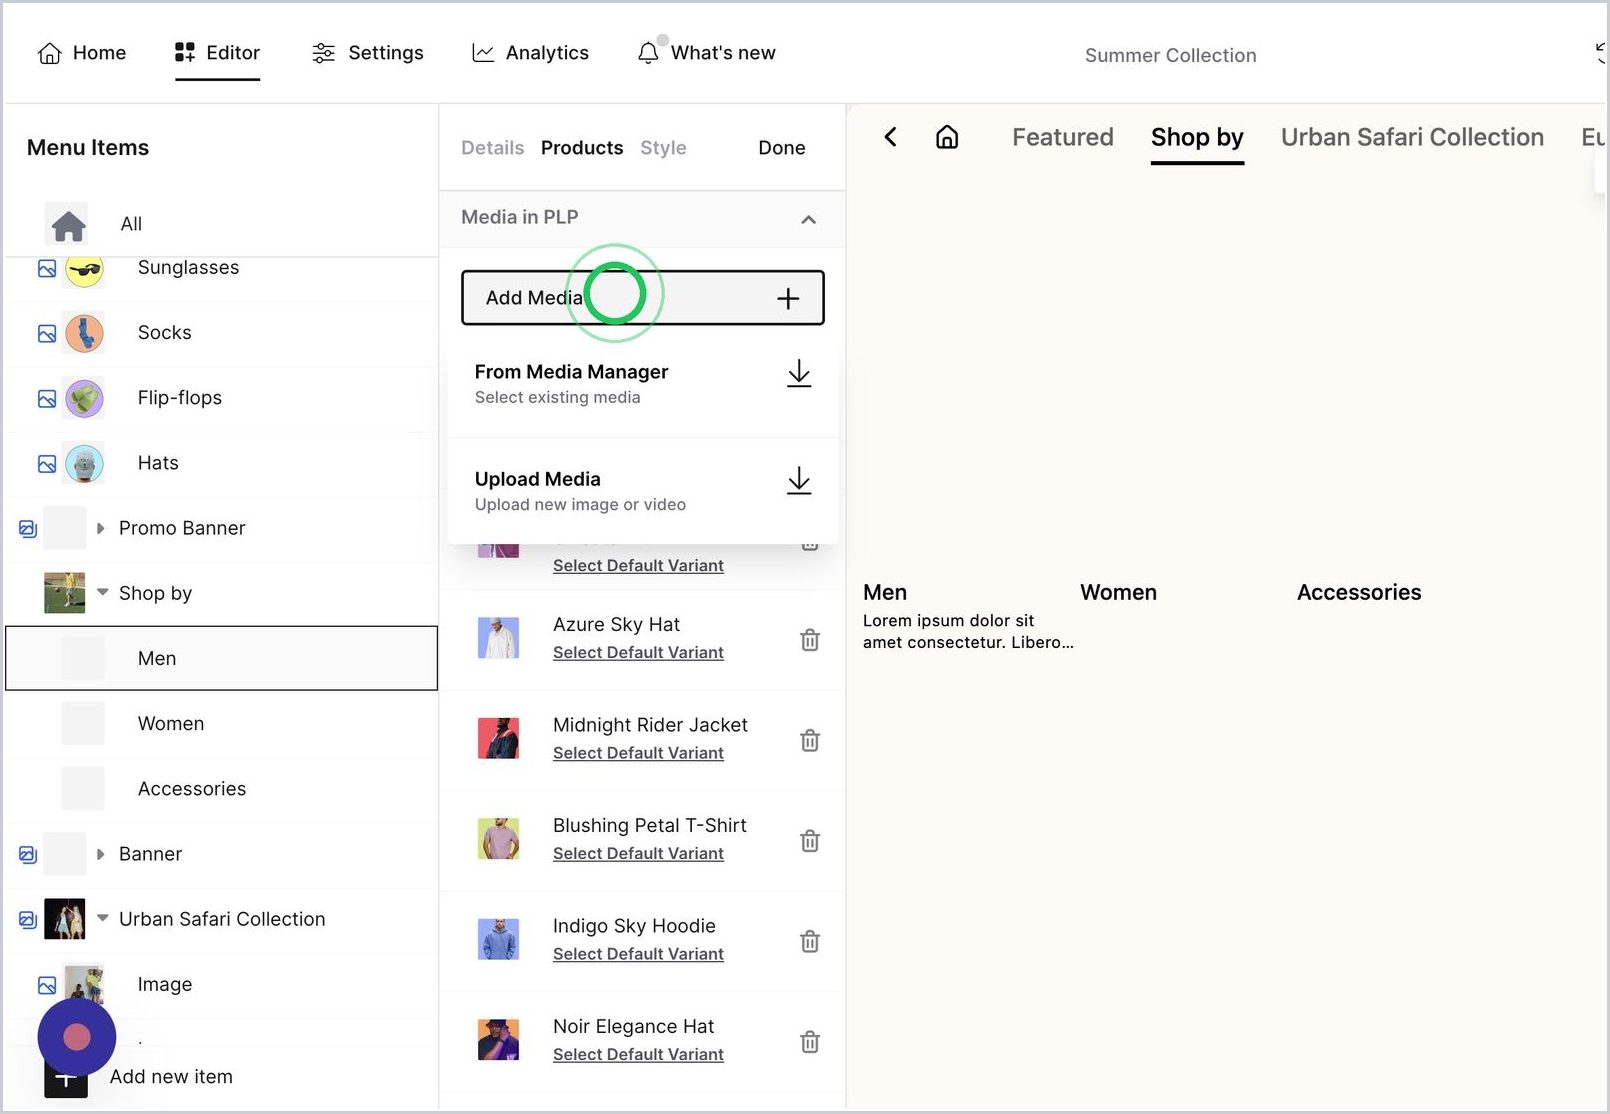Select the Women sub-item
This screenshot has height=1114, width=1610.
pyautogui.click(x=221, y=724)
